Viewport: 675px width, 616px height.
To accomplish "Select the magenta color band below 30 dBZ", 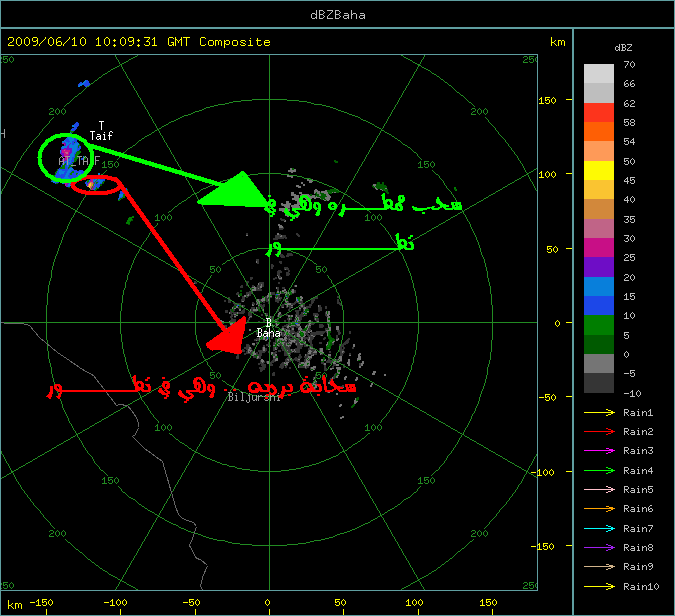I will coord(599,248).
